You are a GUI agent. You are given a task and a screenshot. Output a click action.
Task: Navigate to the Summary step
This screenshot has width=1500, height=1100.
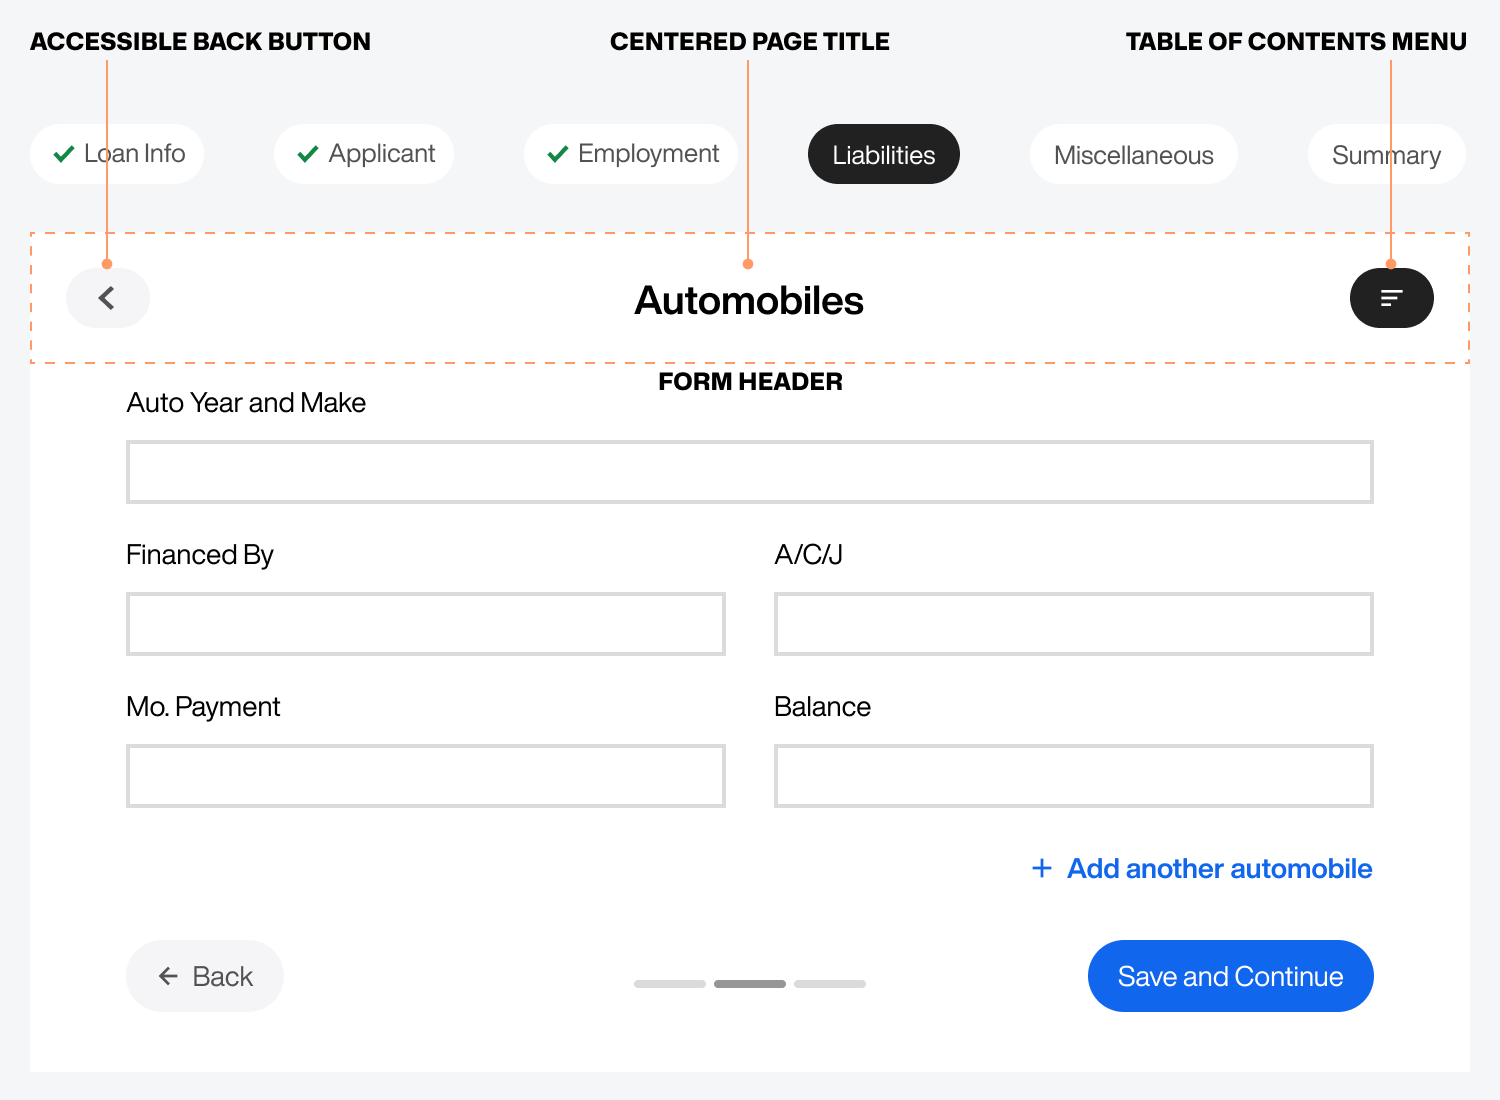1386,154
